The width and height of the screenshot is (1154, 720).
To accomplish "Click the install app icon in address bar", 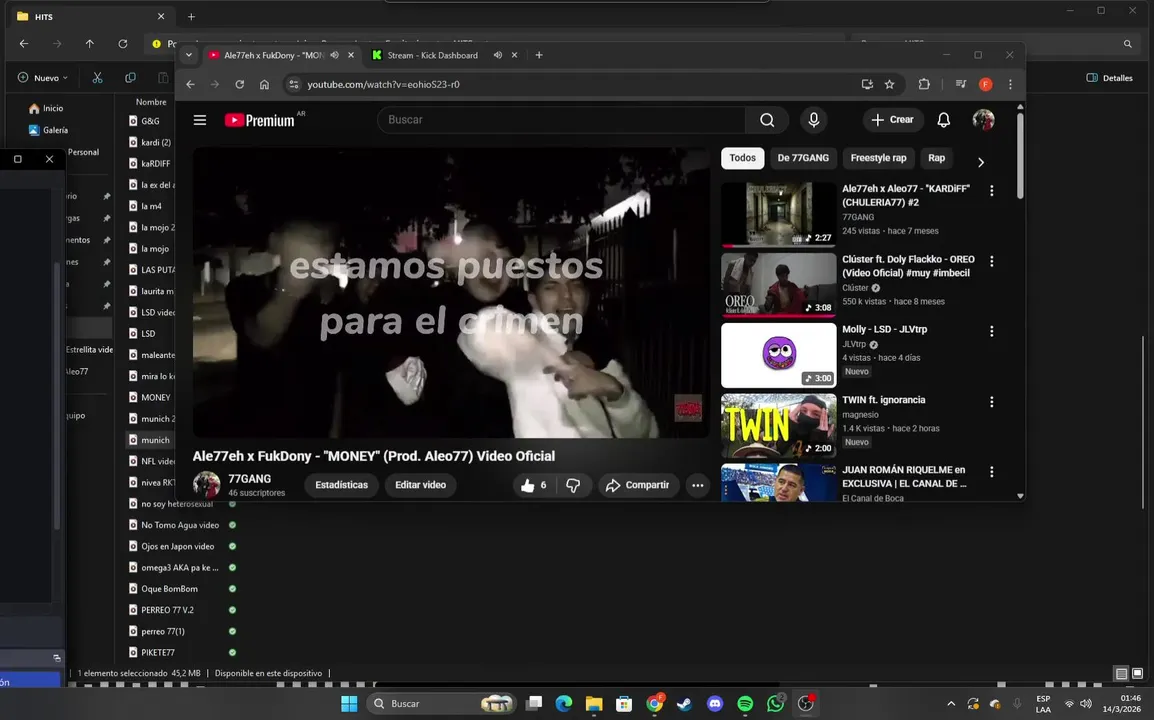I will click(x=867, y=85).
